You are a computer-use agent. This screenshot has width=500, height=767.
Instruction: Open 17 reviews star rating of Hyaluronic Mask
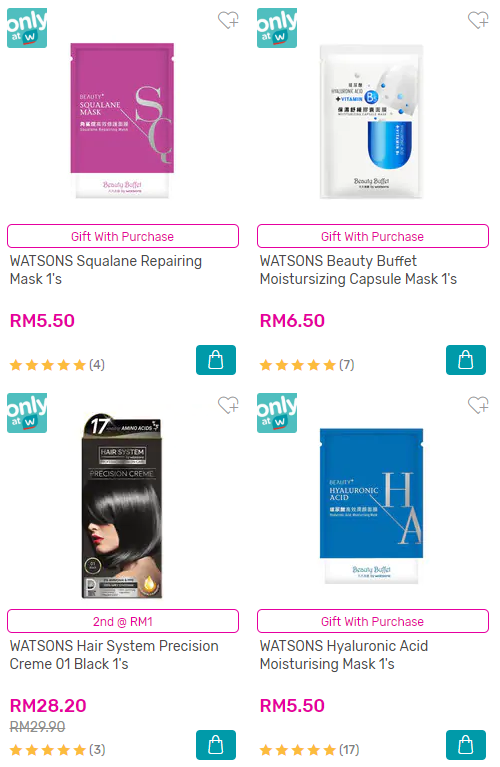pyautogui.click(x=309, y=750)
